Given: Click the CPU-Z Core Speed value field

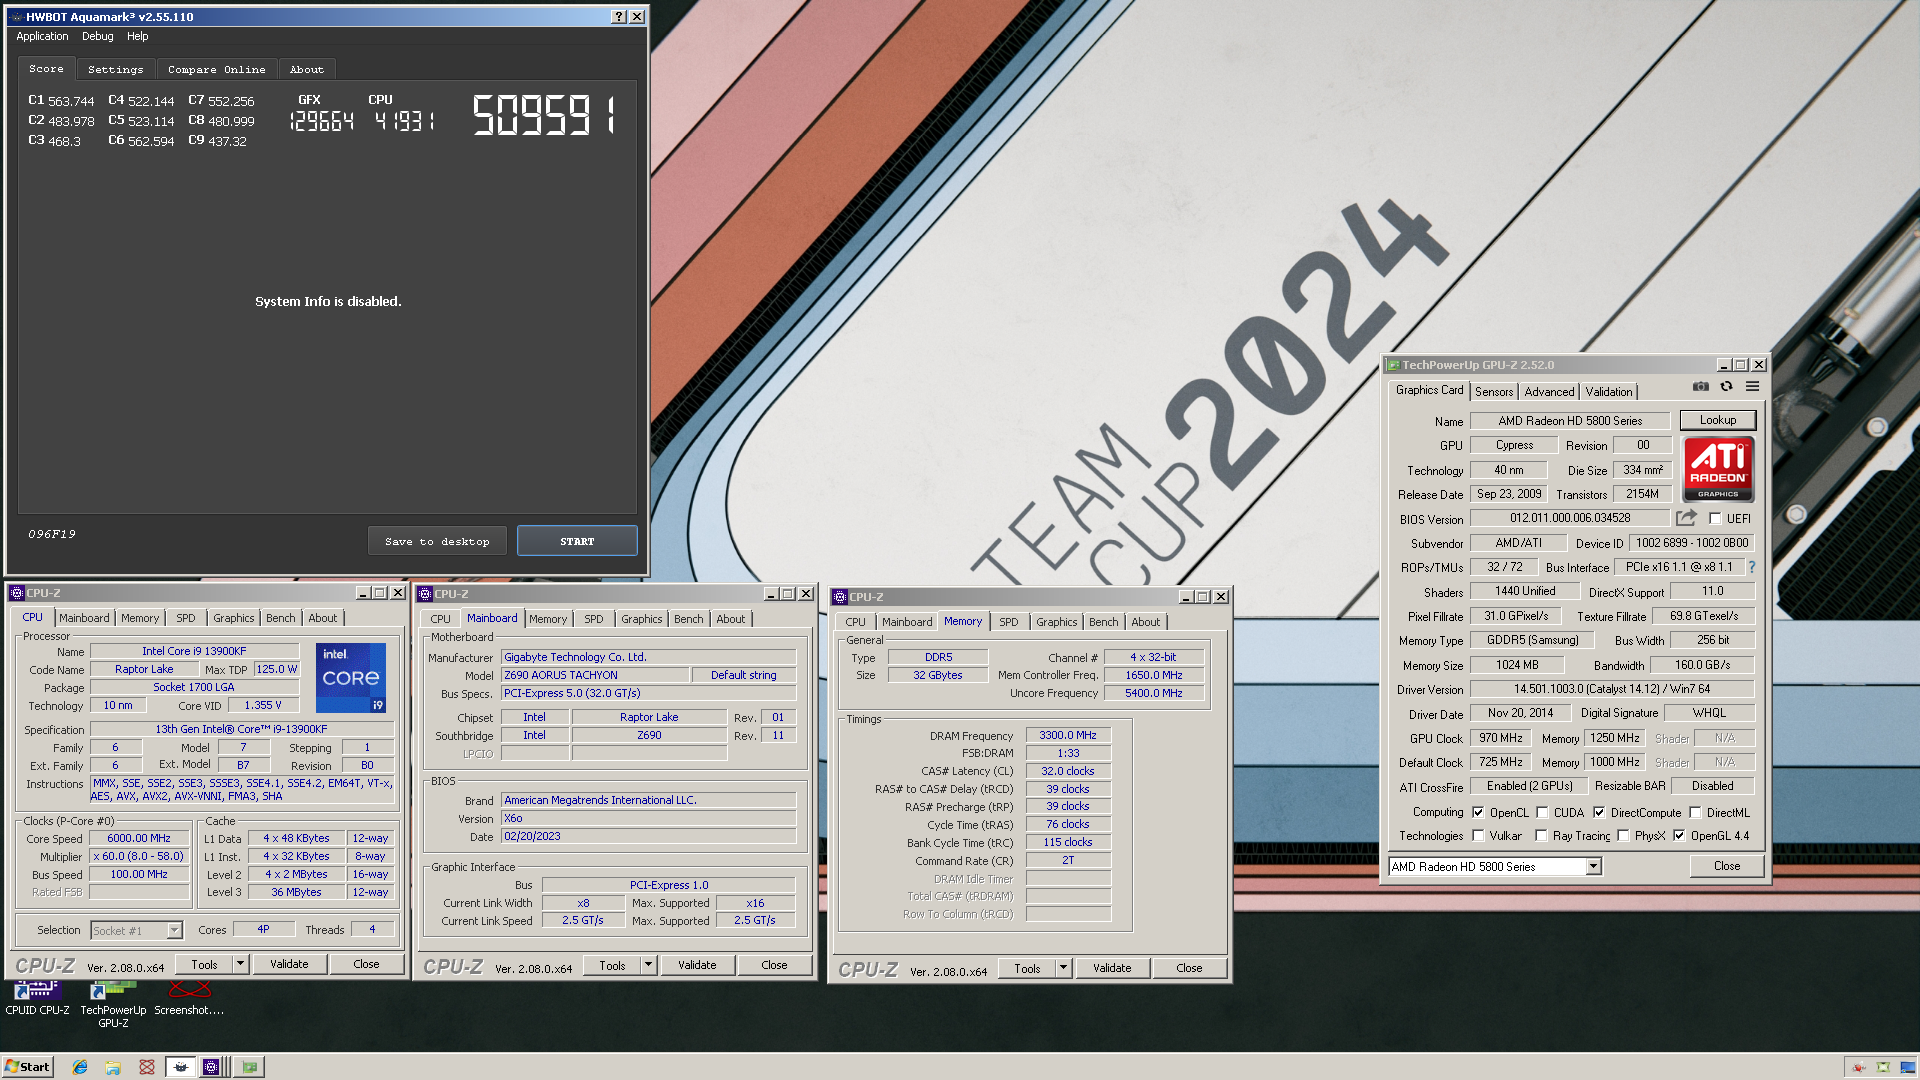Looking at the screenshot, I should coord(139,839).
